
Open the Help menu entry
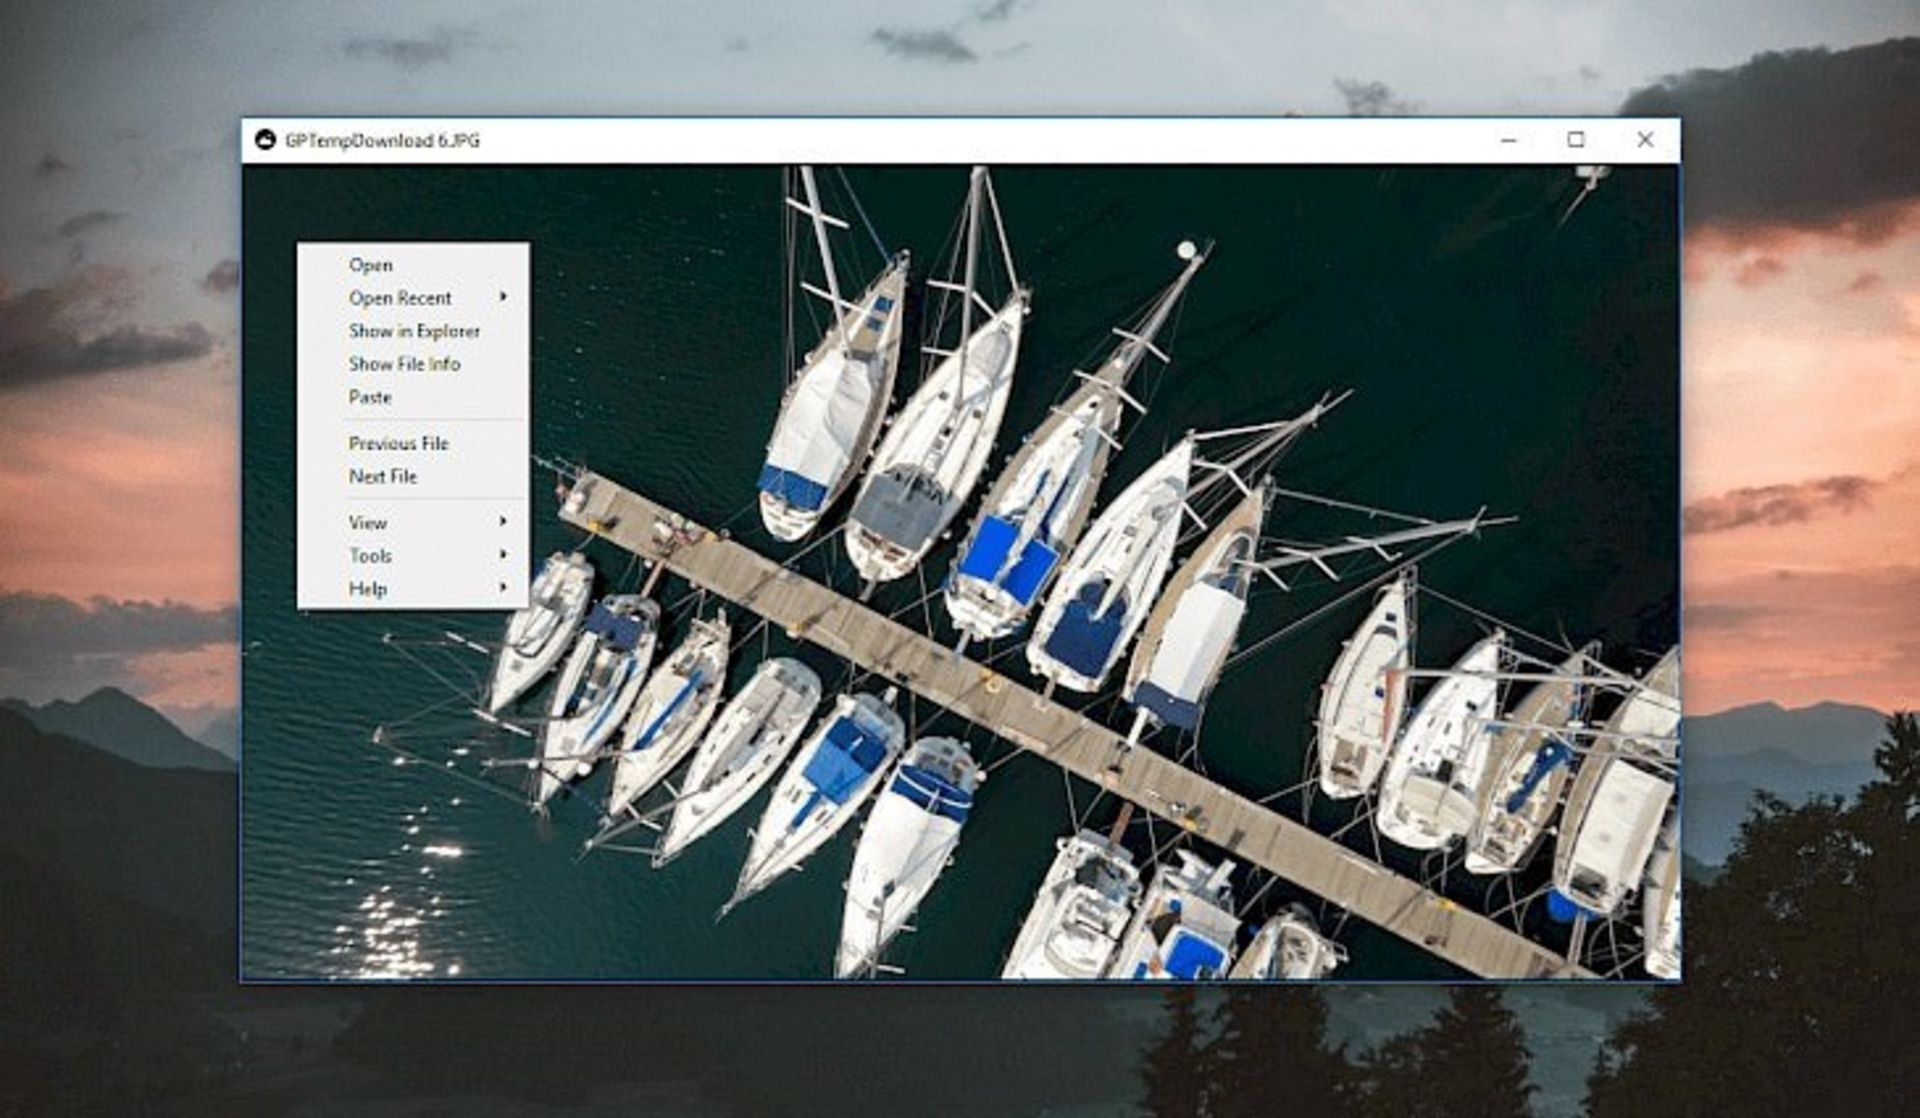(367, 589)
